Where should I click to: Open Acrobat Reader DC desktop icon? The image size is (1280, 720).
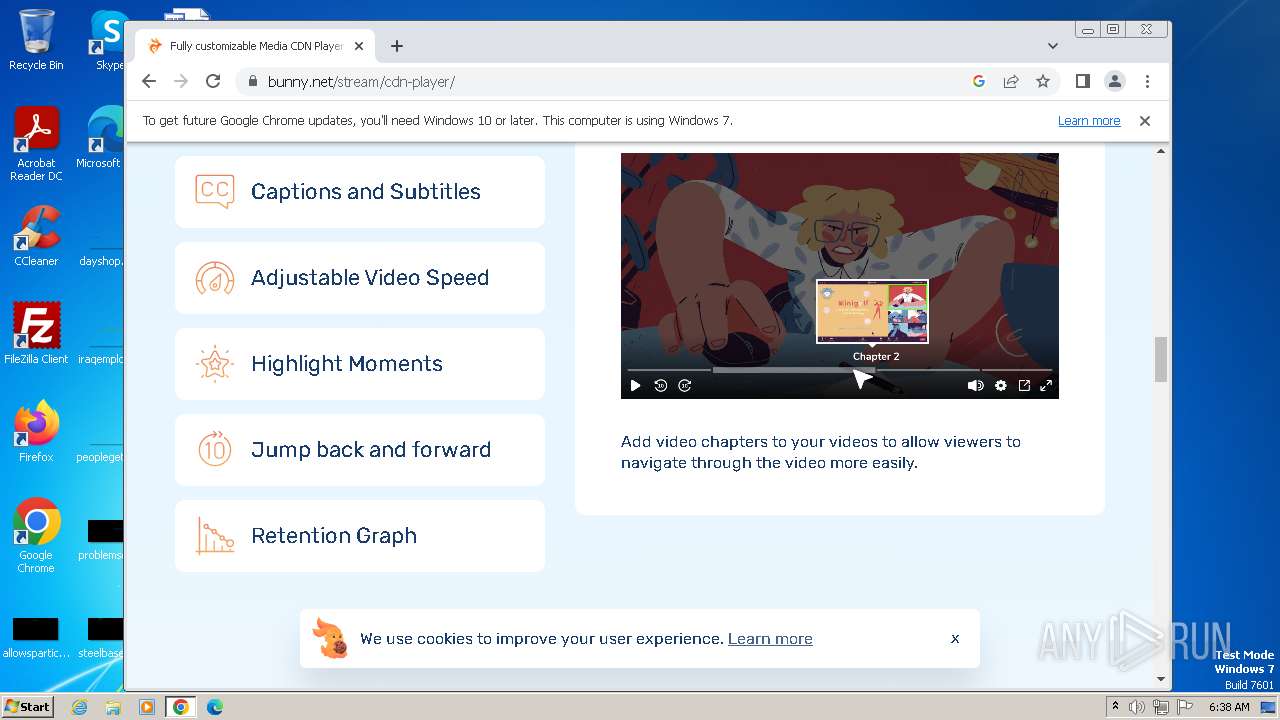(x=36, y=144)
